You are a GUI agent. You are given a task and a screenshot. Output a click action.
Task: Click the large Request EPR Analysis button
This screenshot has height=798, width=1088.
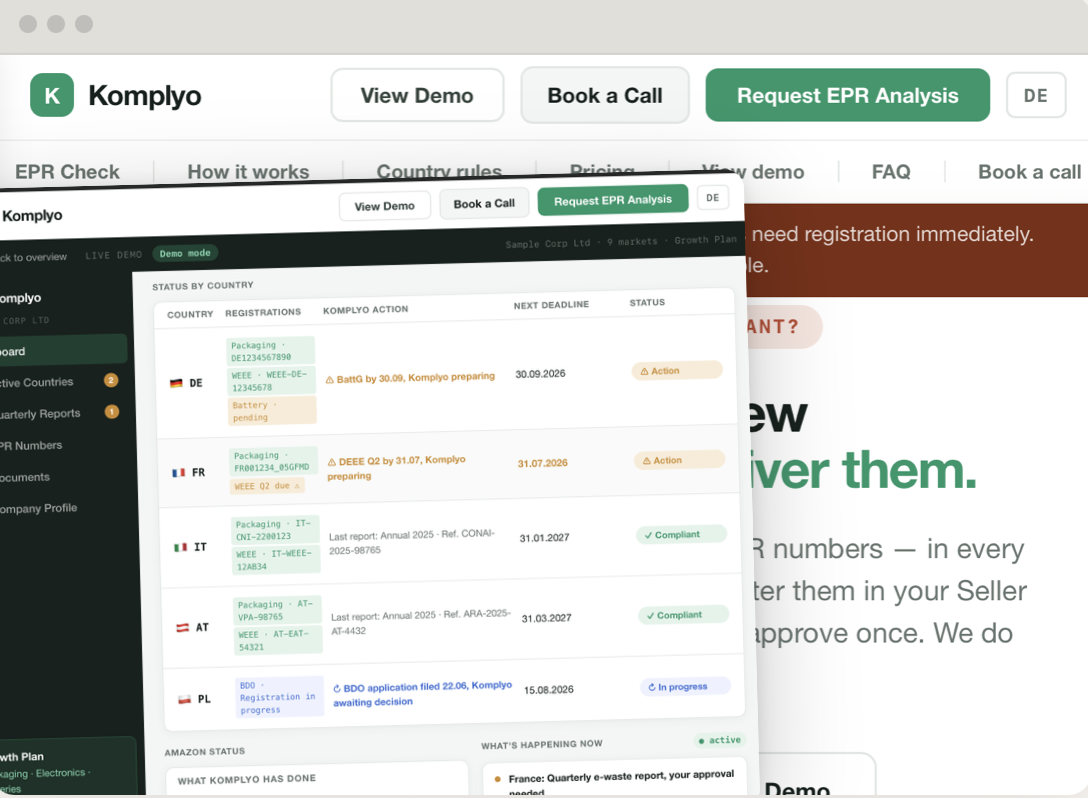[847, 95]
